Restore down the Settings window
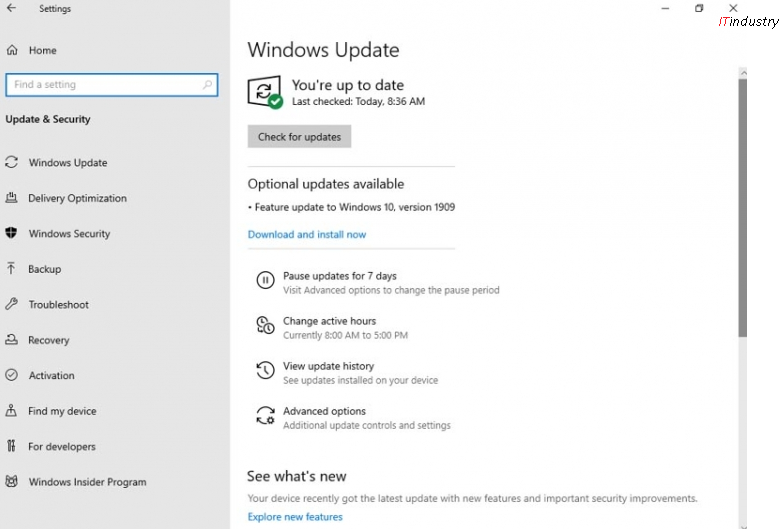Viewport: 783px width, 529px height. tap(699, 8)
